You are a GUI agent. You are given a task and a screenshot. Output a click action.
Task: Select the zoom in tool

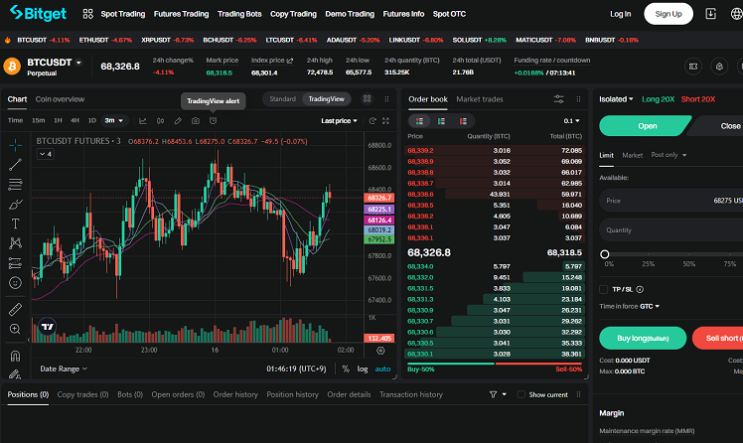(15, 329)
